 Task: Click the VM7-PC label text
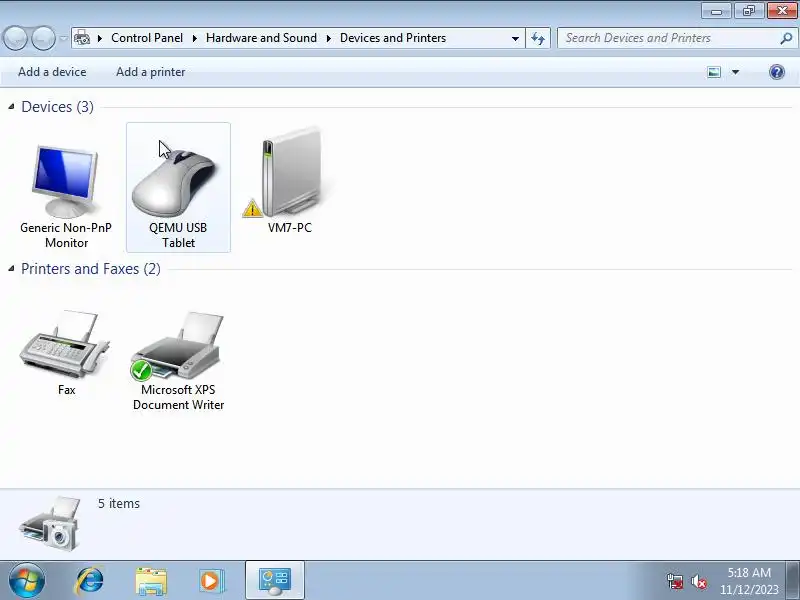click(x=290, y=228)
